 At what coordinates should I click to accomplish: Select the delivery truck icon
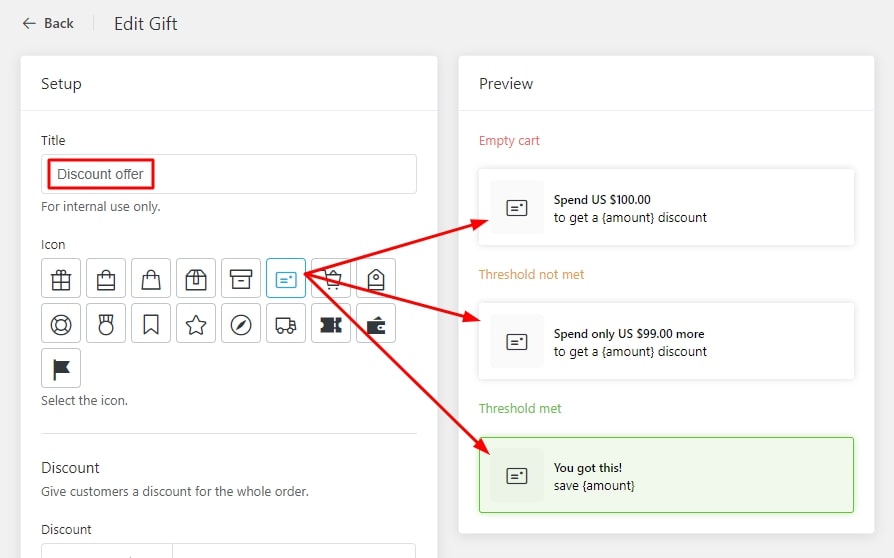(286, 324)
